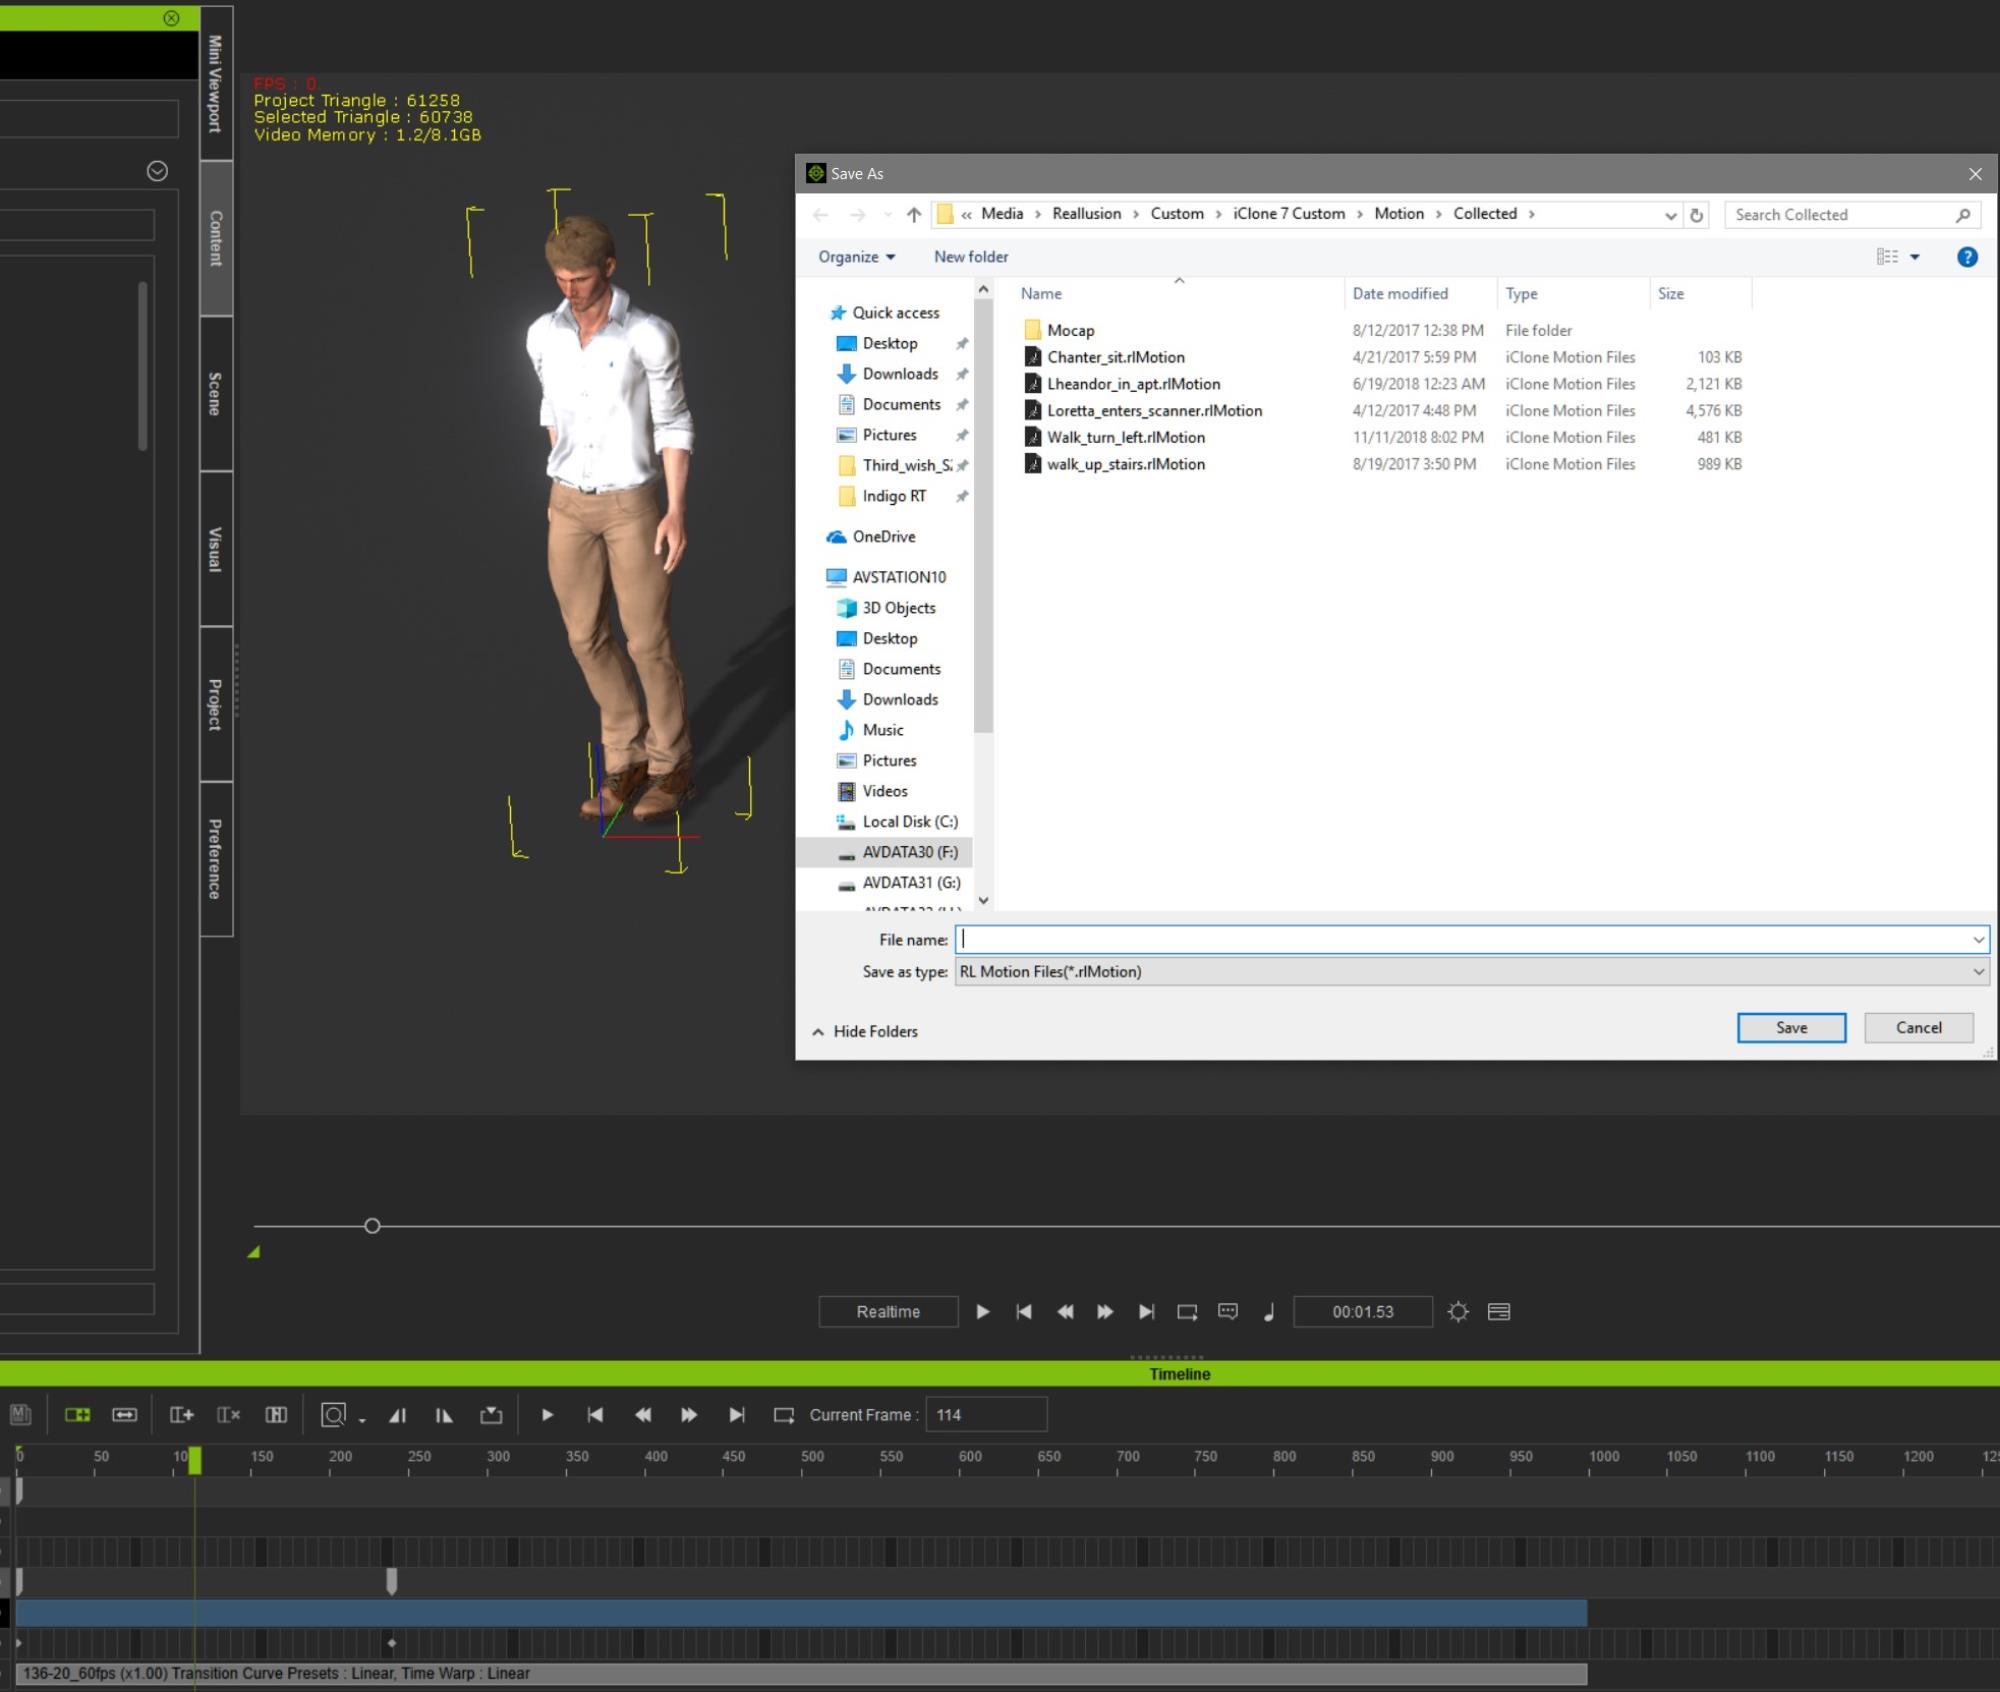The width and height of the screenshot is (2000, 1692).
Task: Go to Start in main play bar
Action: point(1024,1312)
